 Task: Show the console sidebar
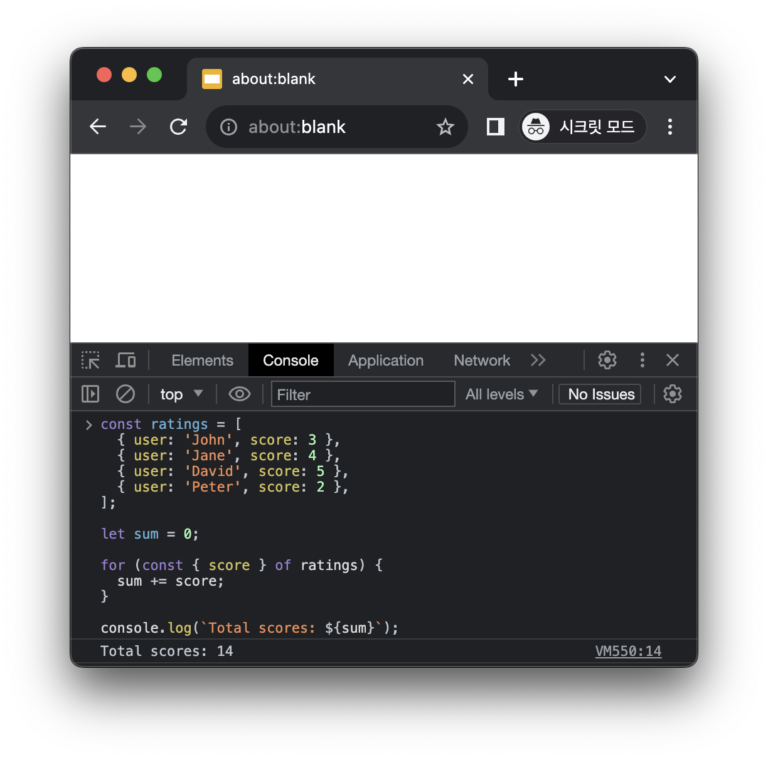[91, 394]
